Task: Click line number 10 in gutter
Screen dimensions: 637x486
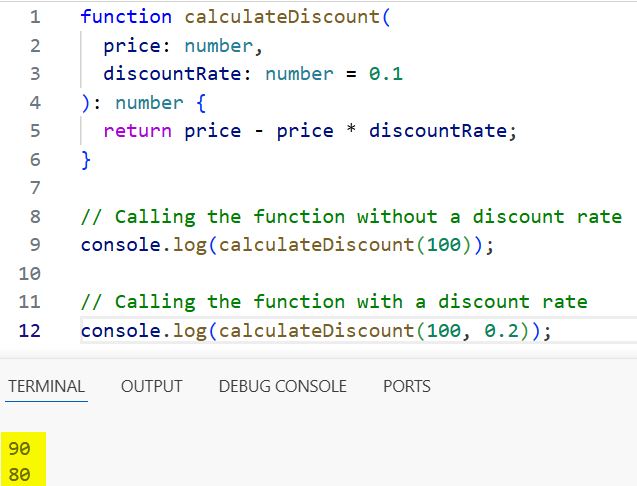Action: click(x=29, y=273)
